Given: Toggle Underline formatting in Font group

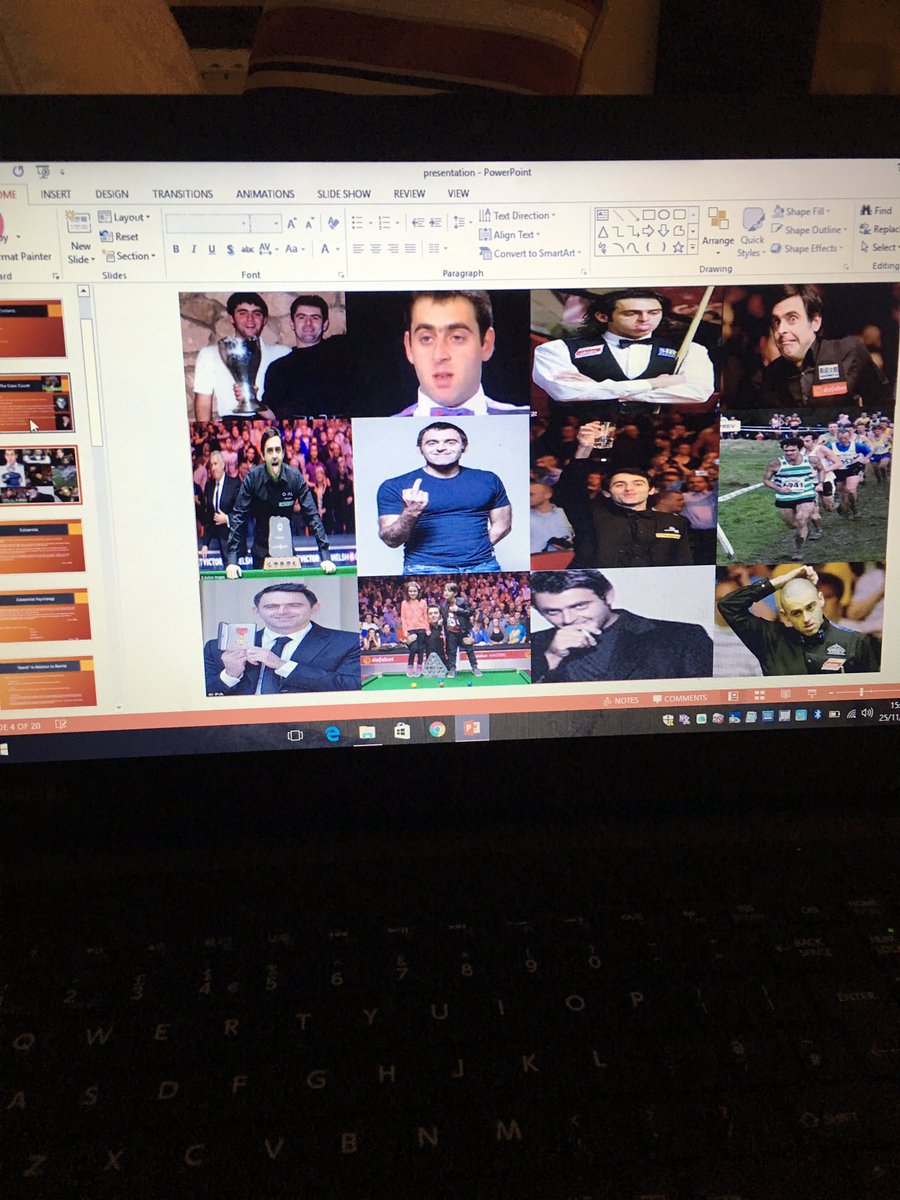Looking at the screenshot, I should pyautogui.click(x=211, y=249).
